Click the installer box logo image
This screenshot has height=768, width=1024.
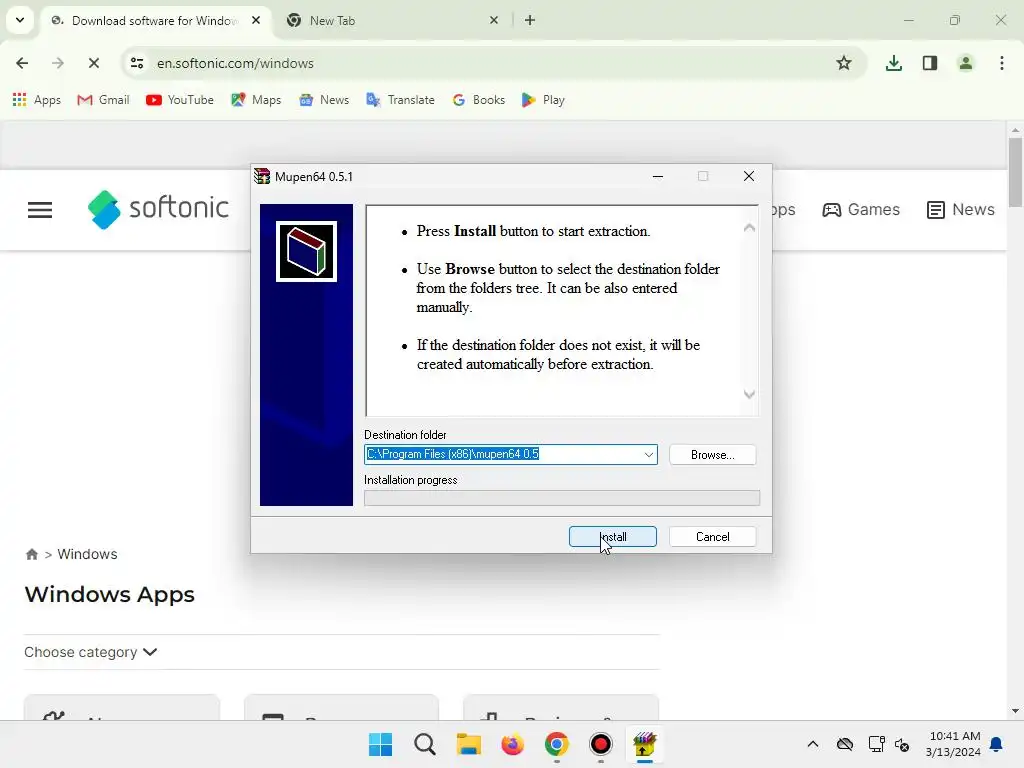306,251
